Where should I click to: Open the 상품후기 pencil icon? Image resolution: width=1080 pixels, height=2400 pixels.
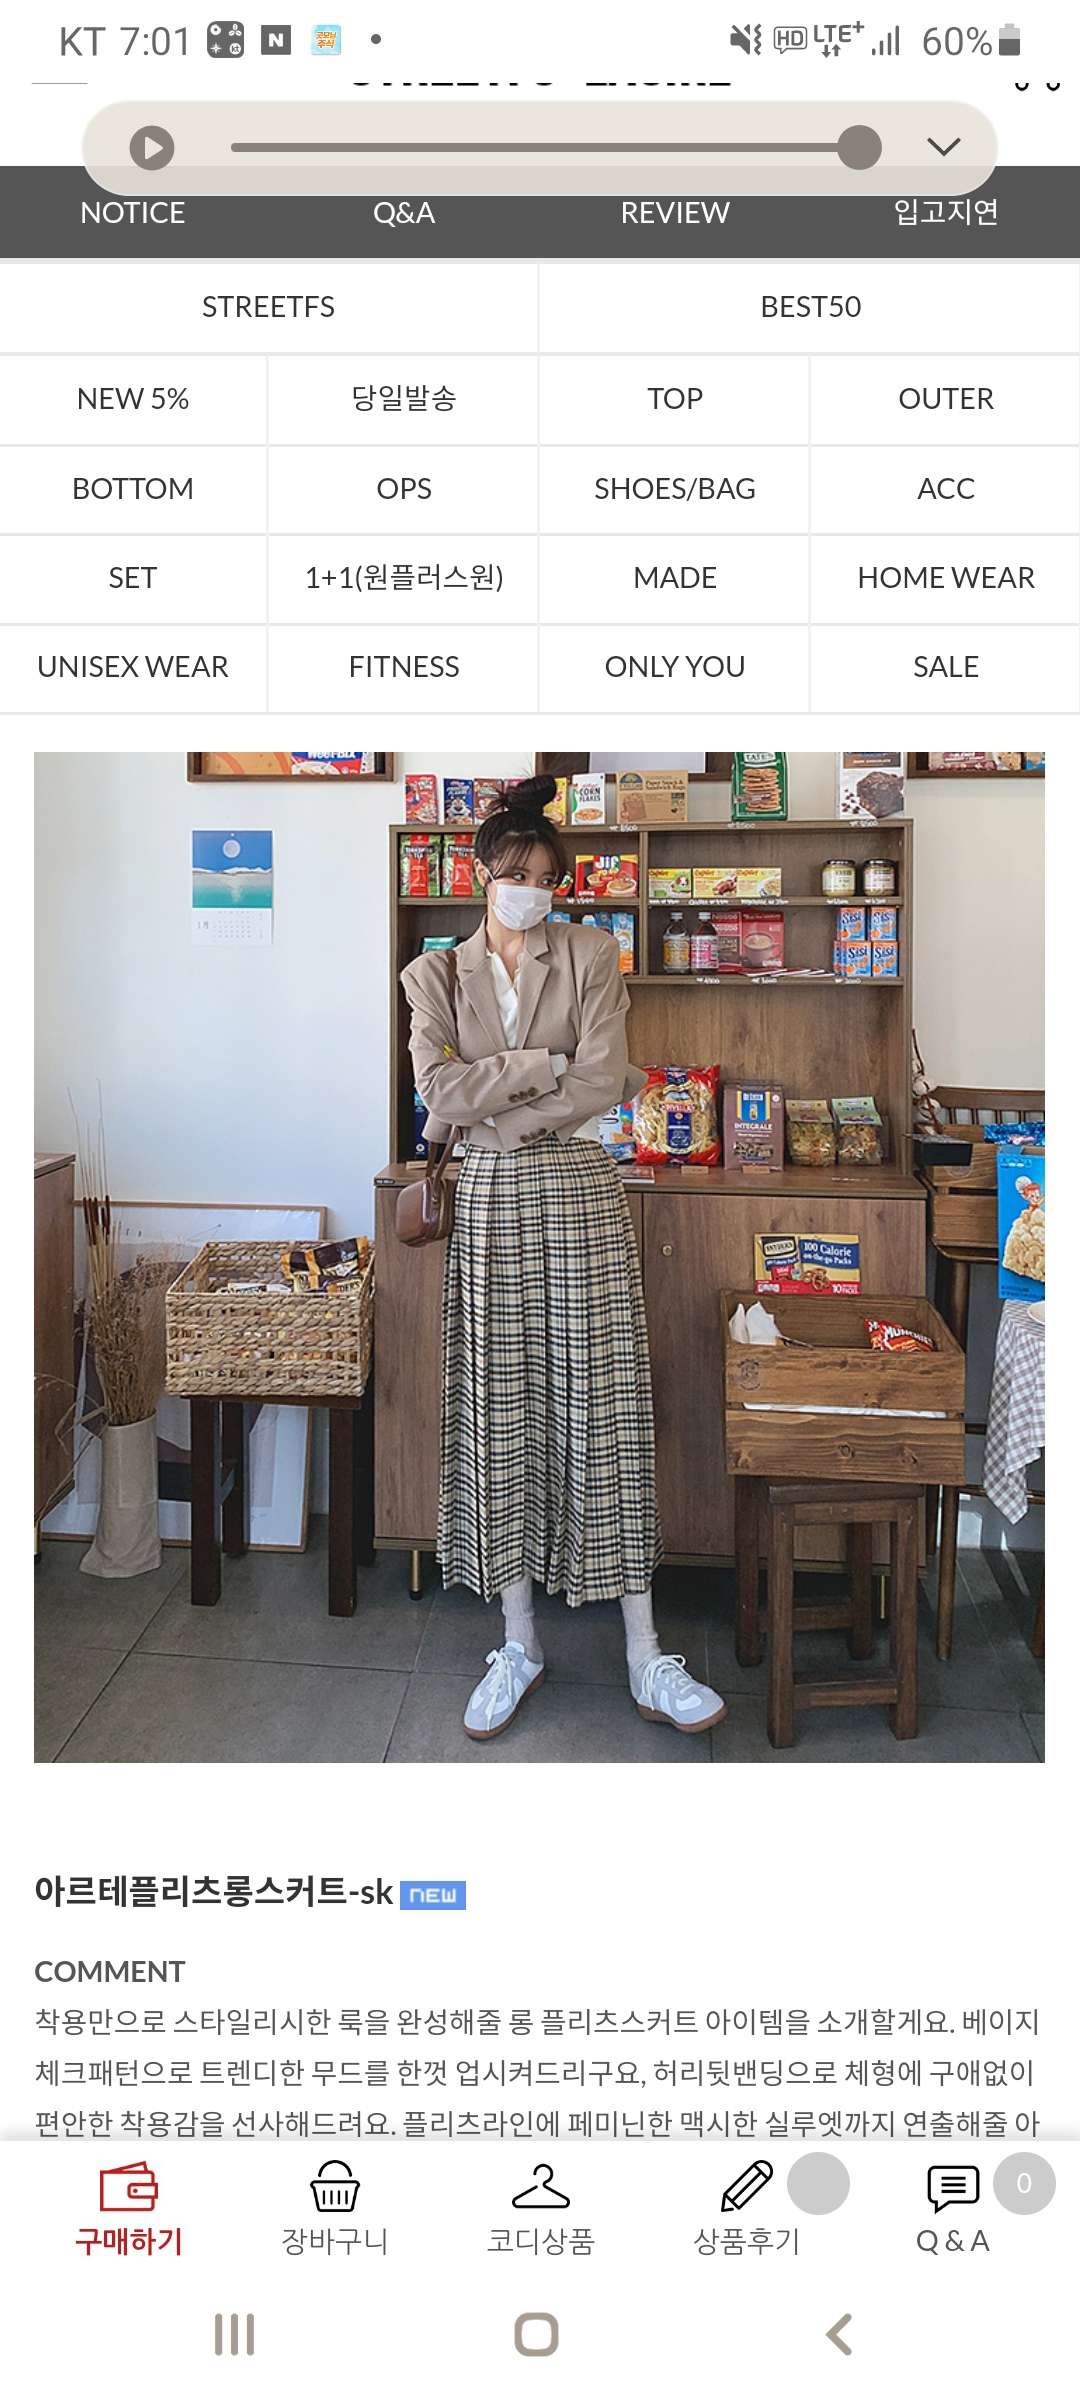click(746, 2186)
